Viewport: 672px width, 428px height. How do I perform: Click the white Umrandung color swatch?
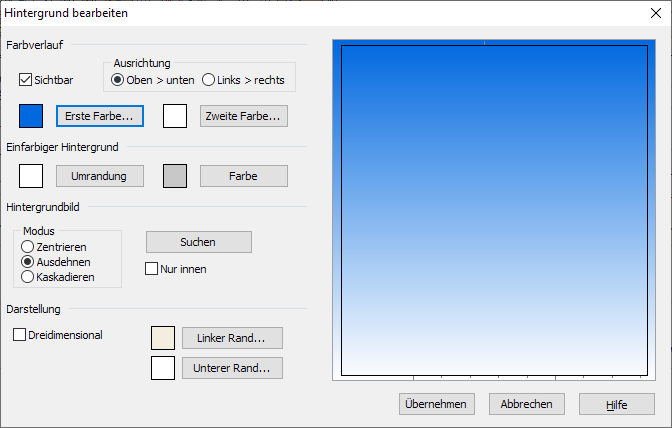(x=31, y=176)
